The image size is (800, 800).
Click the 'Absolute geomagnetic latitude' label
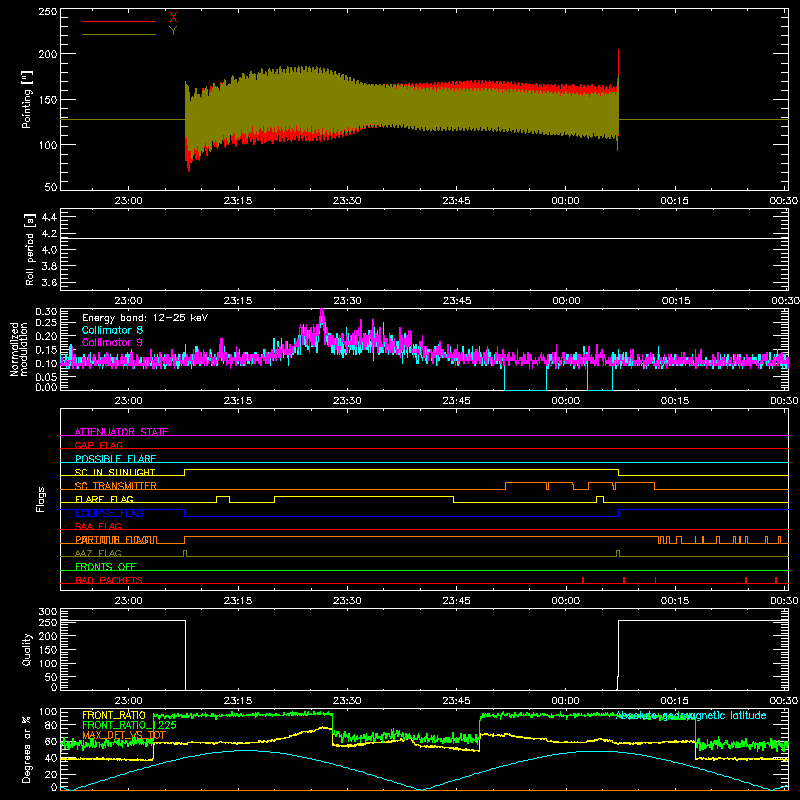tap(691, 715)
